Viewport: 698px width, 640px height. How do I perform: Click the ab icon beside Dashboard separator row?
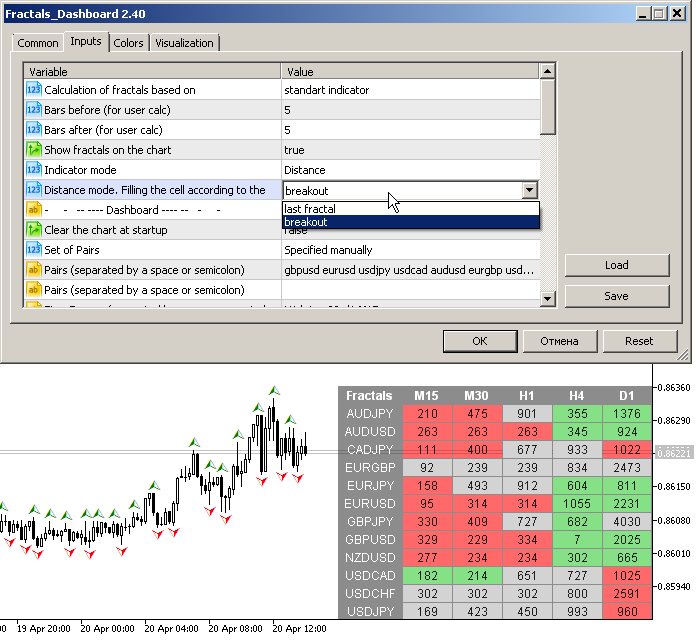coord(34,210)
